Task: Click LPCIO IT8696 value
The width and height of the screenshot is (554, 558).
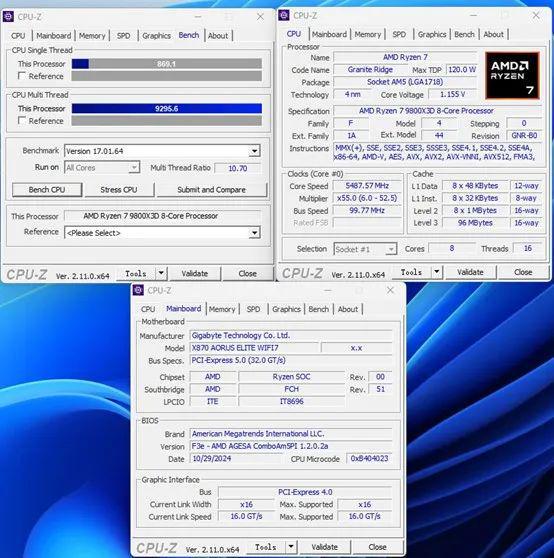Action: [x=291, y=401]
